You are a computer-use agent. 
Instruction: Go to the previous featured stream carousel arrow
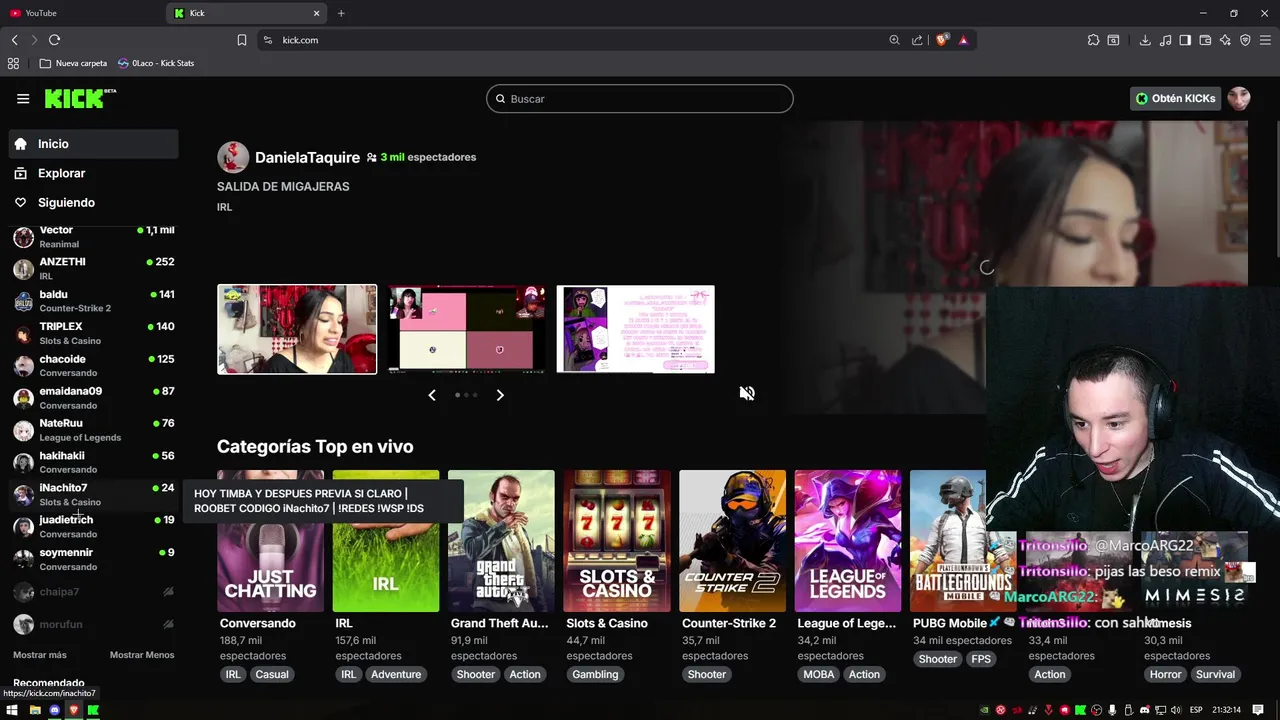pos(432,395)
